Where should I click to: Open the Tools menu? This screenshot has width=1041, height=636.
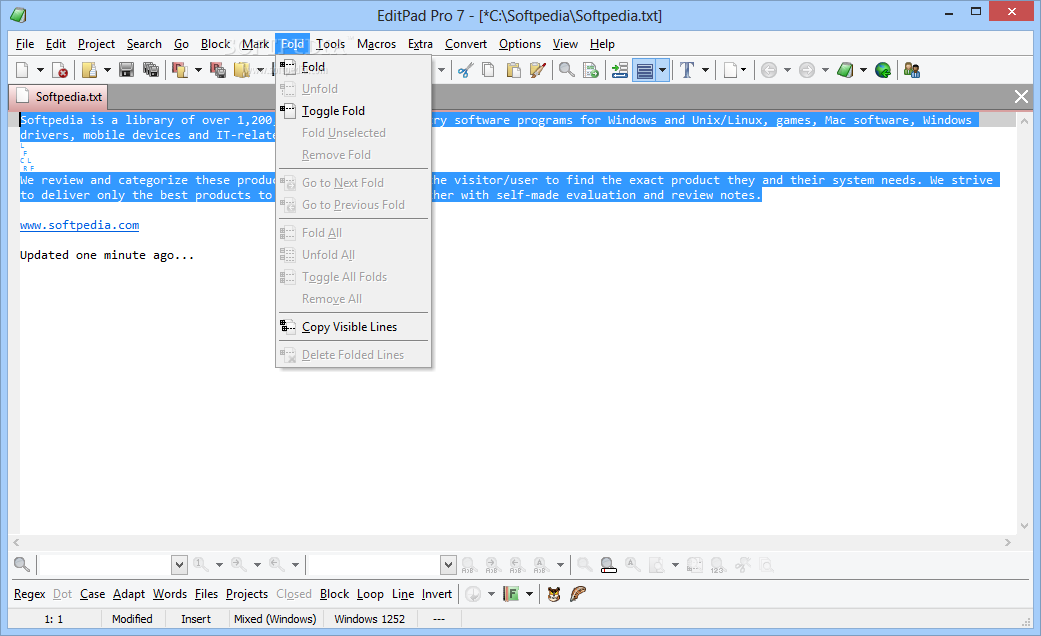[330, 44]
